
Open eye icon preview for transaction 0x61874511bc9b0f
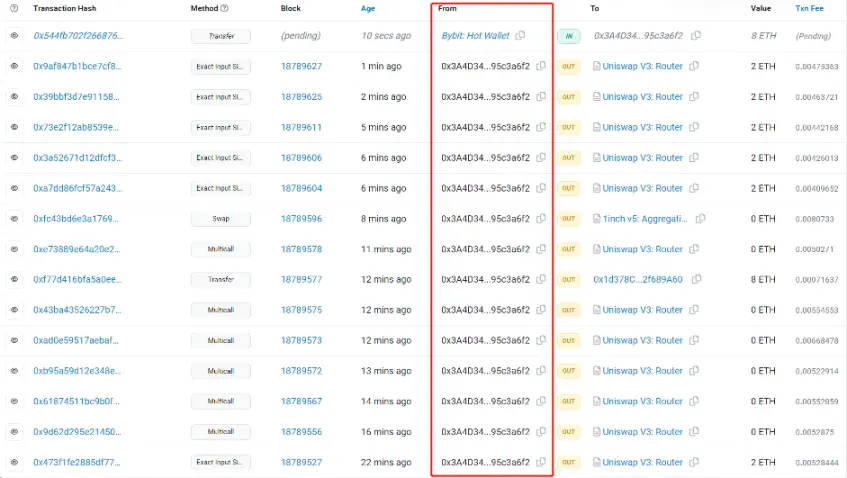click(14, 401)
